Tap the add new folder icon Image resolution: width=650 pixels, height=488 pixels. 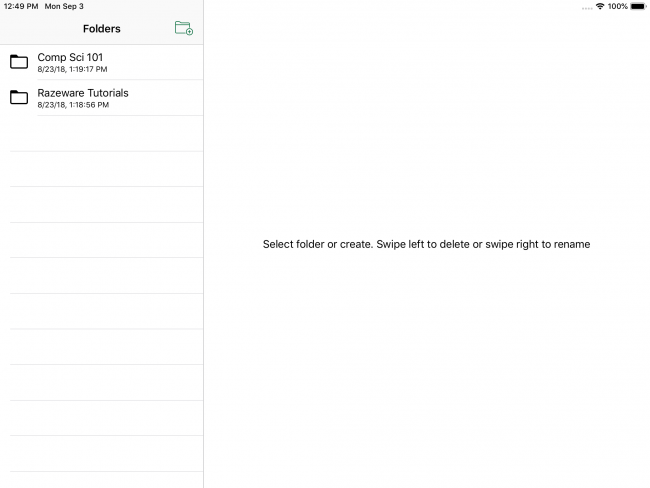pos(184,28)
